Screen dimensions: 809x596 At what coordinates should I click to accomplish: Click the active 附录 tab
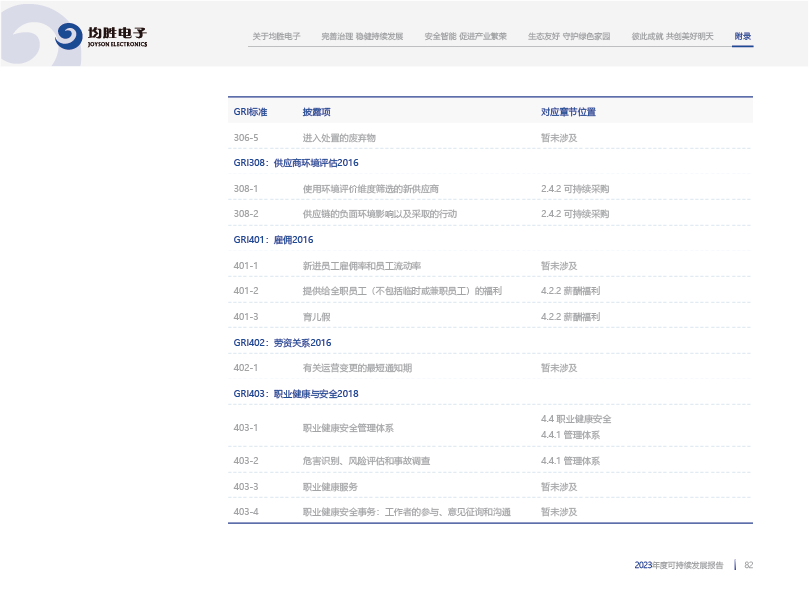click(742, 36)
